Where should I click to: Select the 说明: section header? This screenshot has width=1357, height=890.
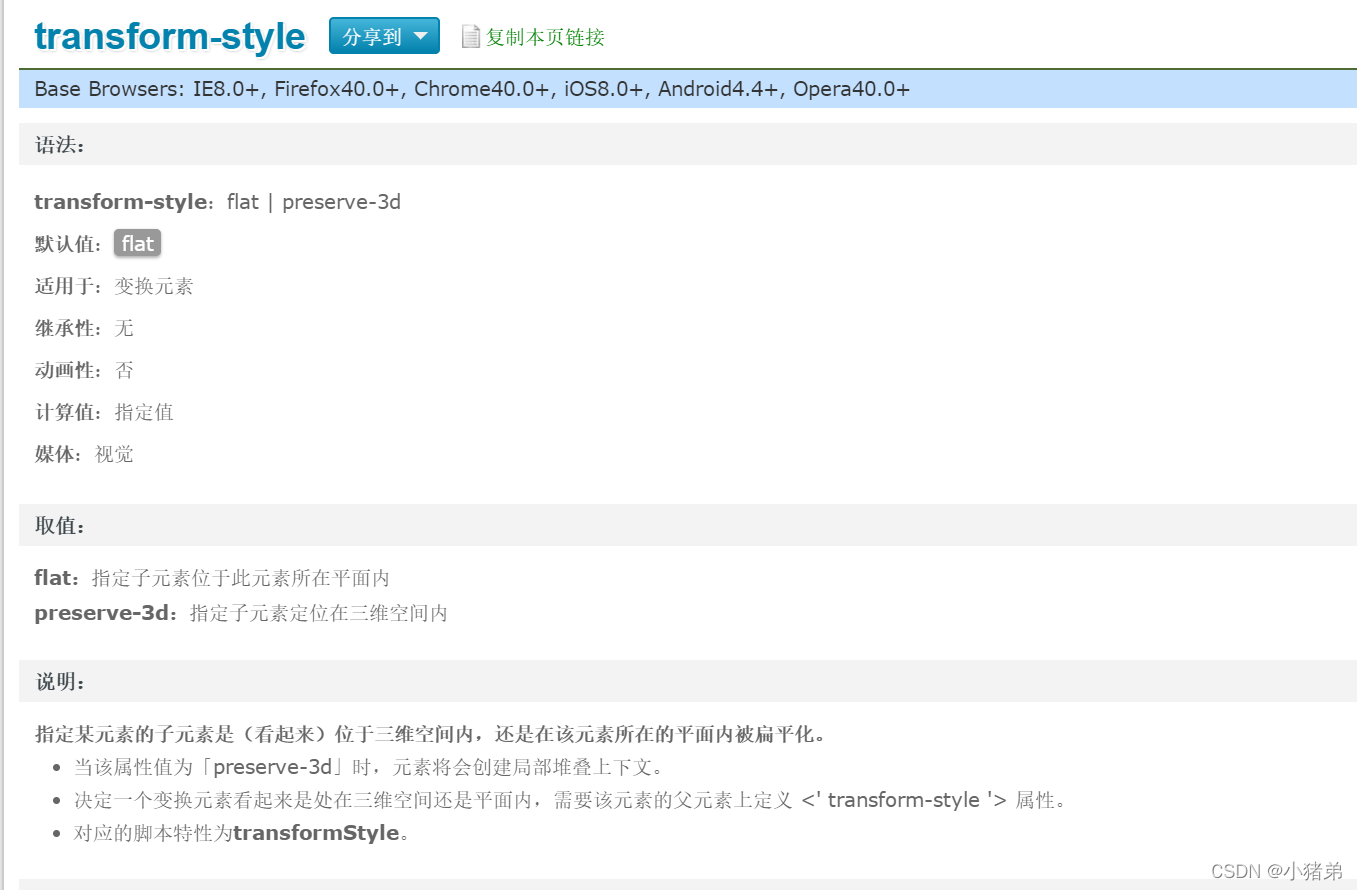688,681
